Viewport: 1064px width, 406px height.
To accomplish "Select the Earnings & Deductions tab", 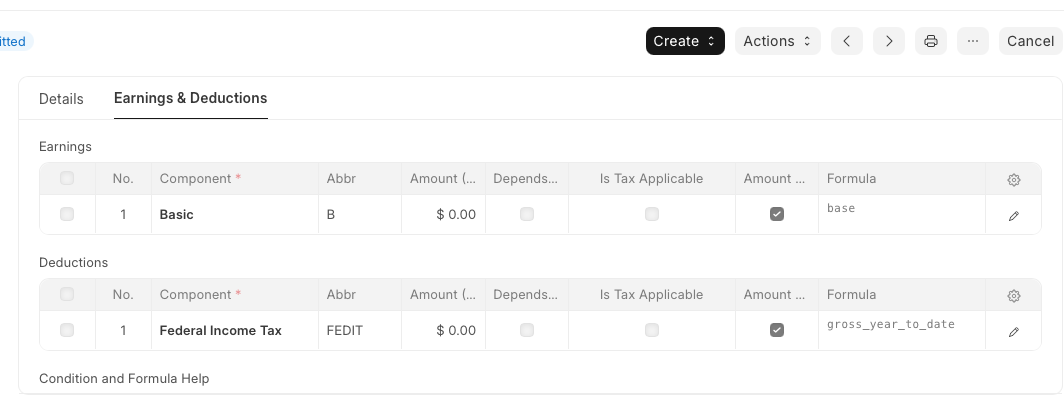I will click(x=191, y=98).
